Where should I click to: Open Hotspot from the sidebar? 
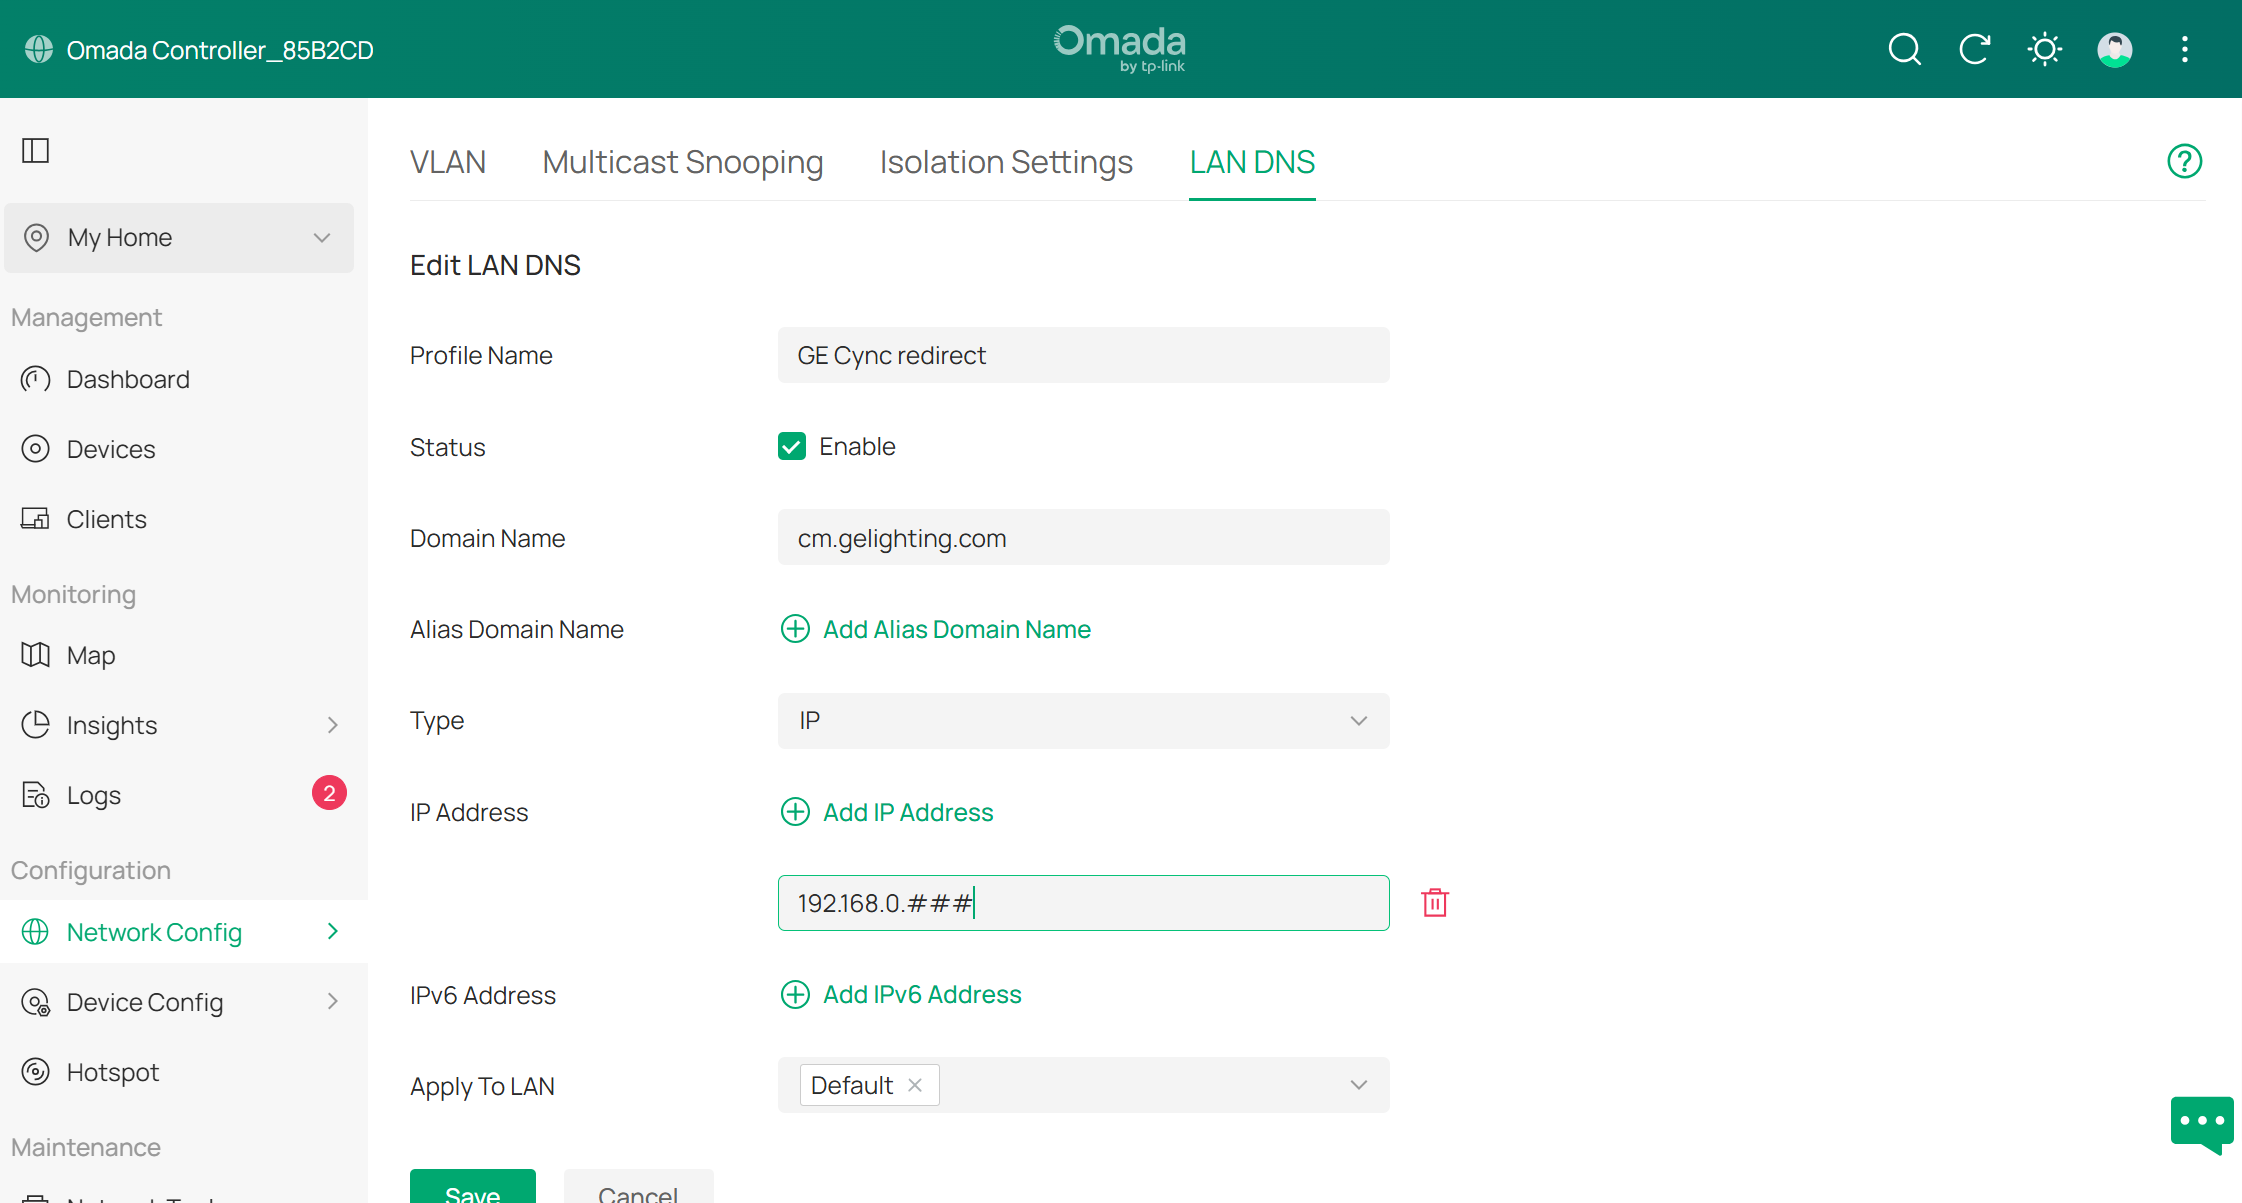coord(113,1072)
